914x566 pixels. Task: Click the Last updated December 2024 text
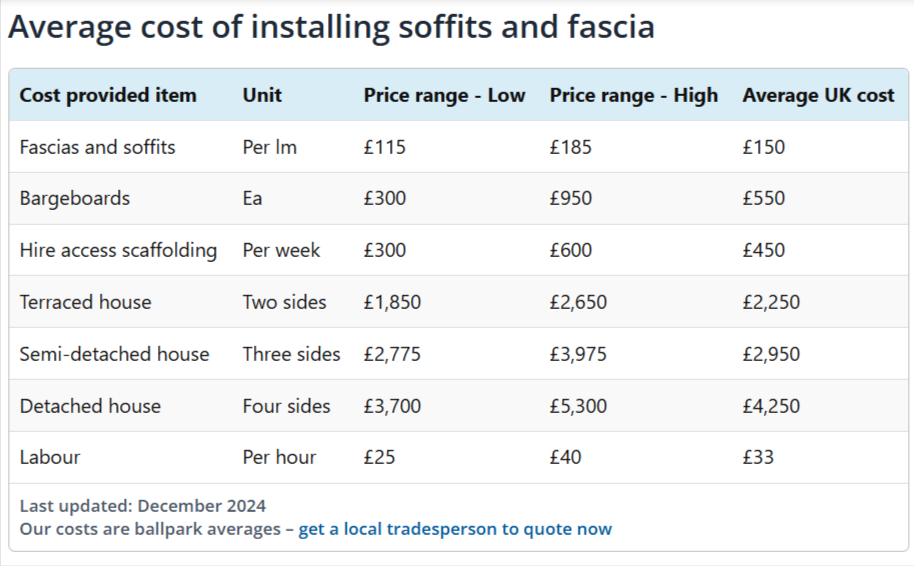pyautogui.click(x=143, y=505)
